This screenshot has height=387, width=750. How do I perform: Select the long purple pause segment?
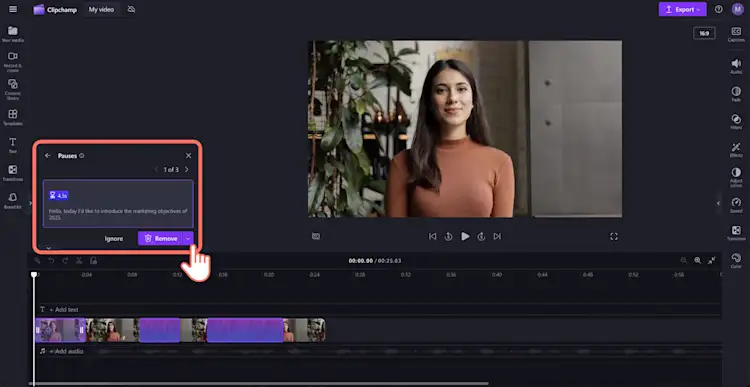(245, 330)
